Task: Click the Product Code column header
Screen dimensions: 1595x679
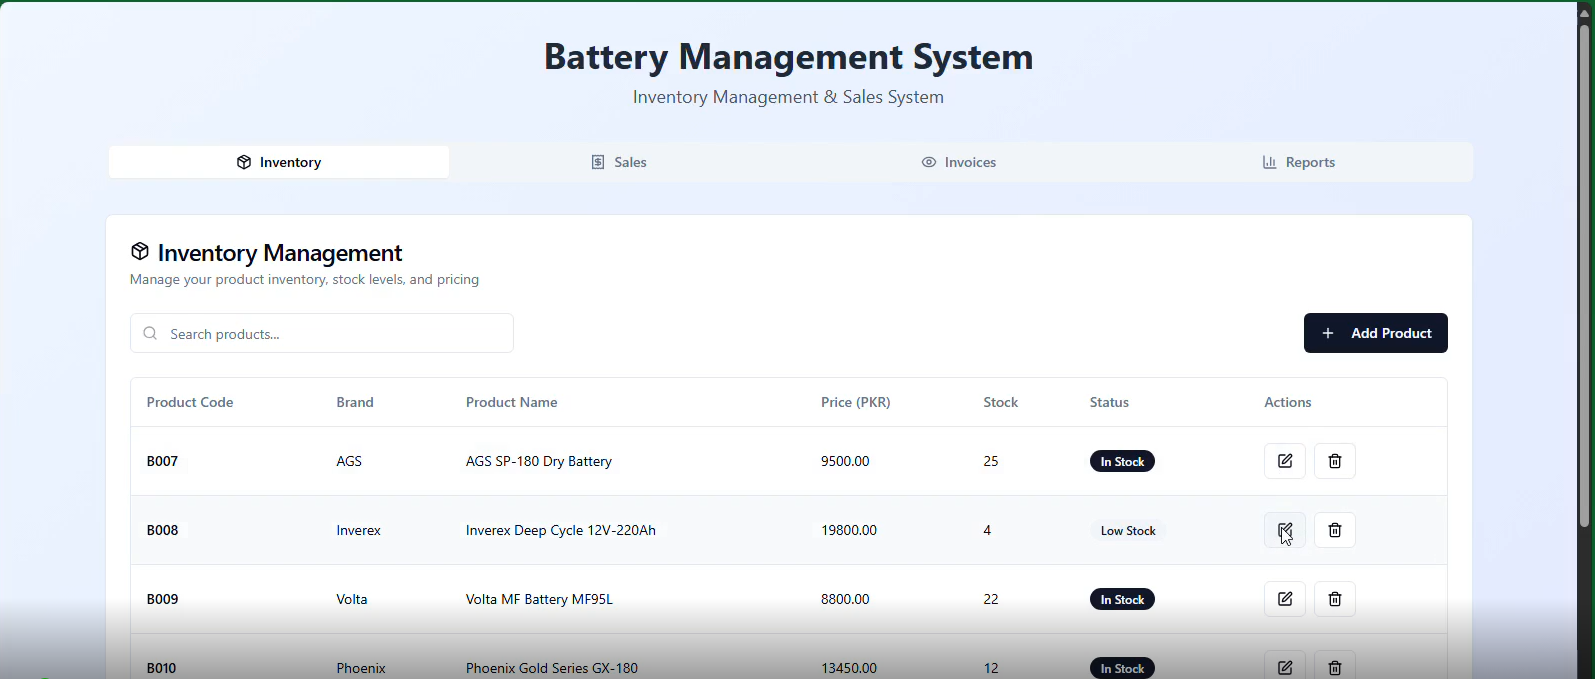Action: [x=190, y=402]
